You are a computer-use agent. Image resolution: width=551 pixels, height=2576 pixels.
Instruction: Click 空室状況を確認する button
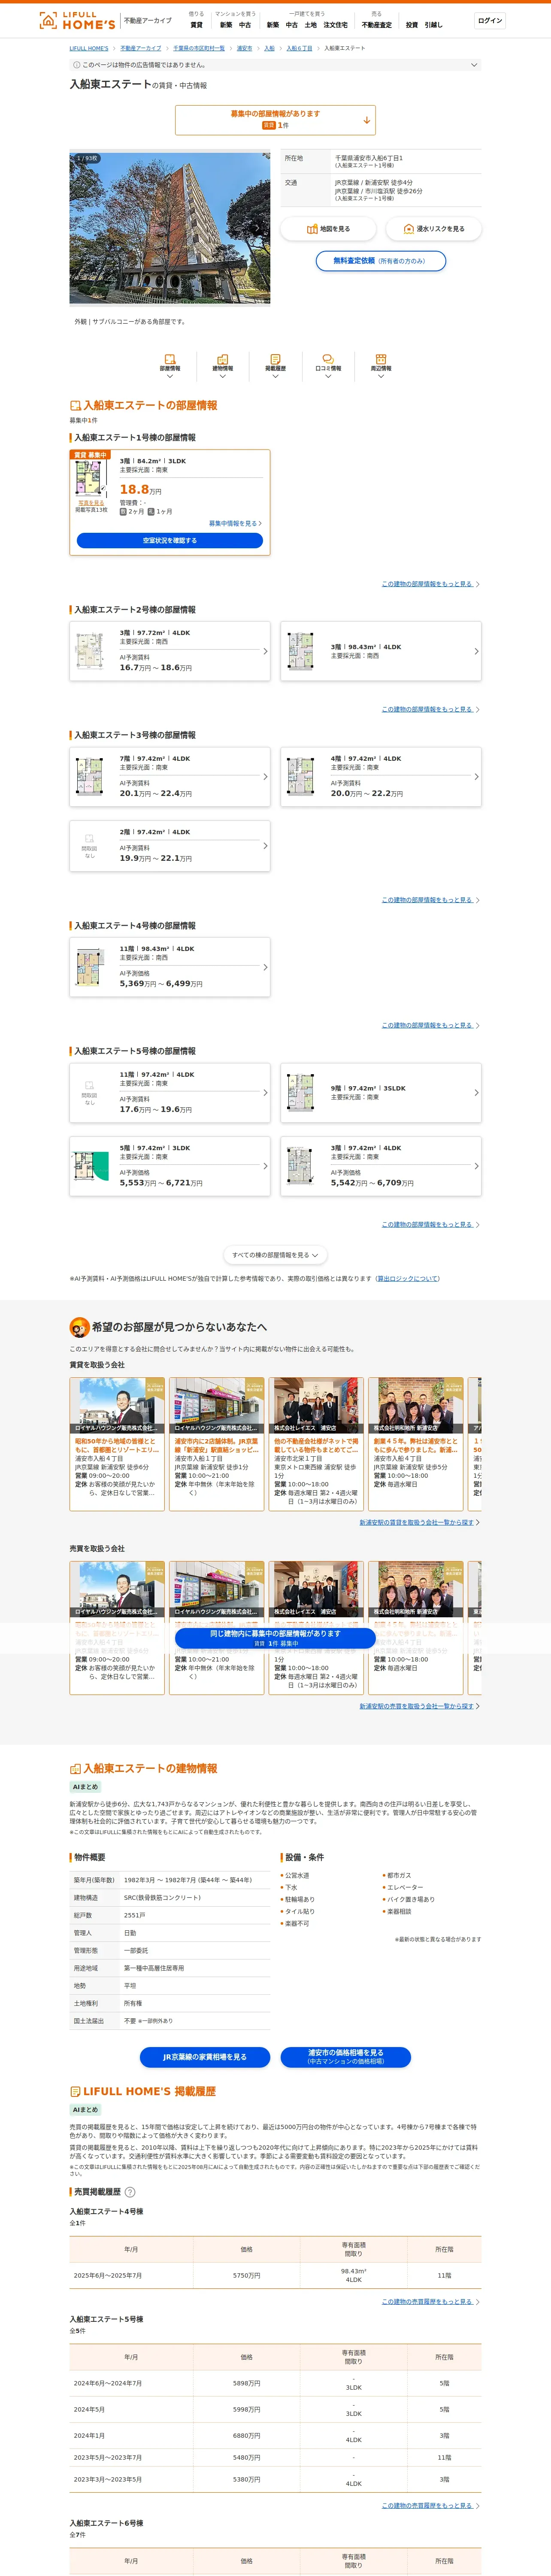pyautogui.click(x=170, y=541)
